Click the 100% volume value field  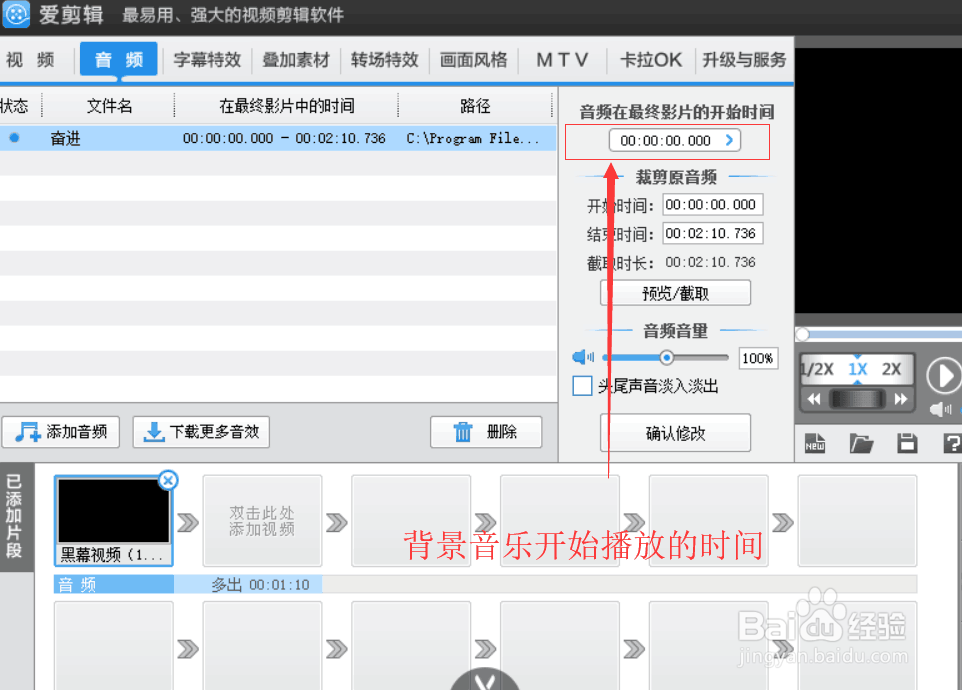[x=758, y=358]
